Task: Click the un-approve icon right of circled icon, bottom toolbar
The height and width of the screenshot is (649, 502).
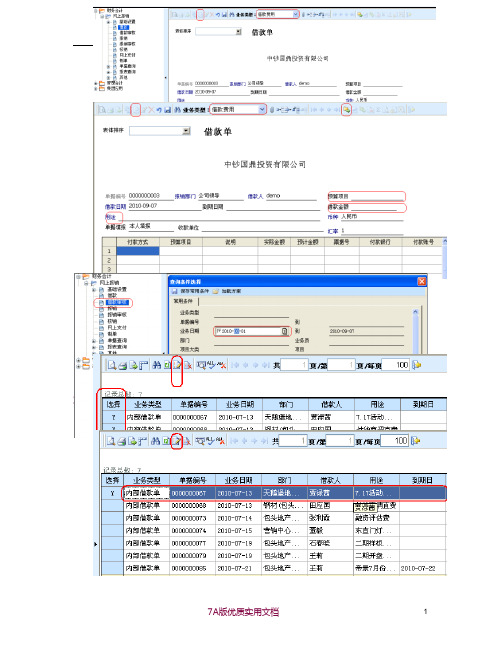Action: [x=187, y=441]
